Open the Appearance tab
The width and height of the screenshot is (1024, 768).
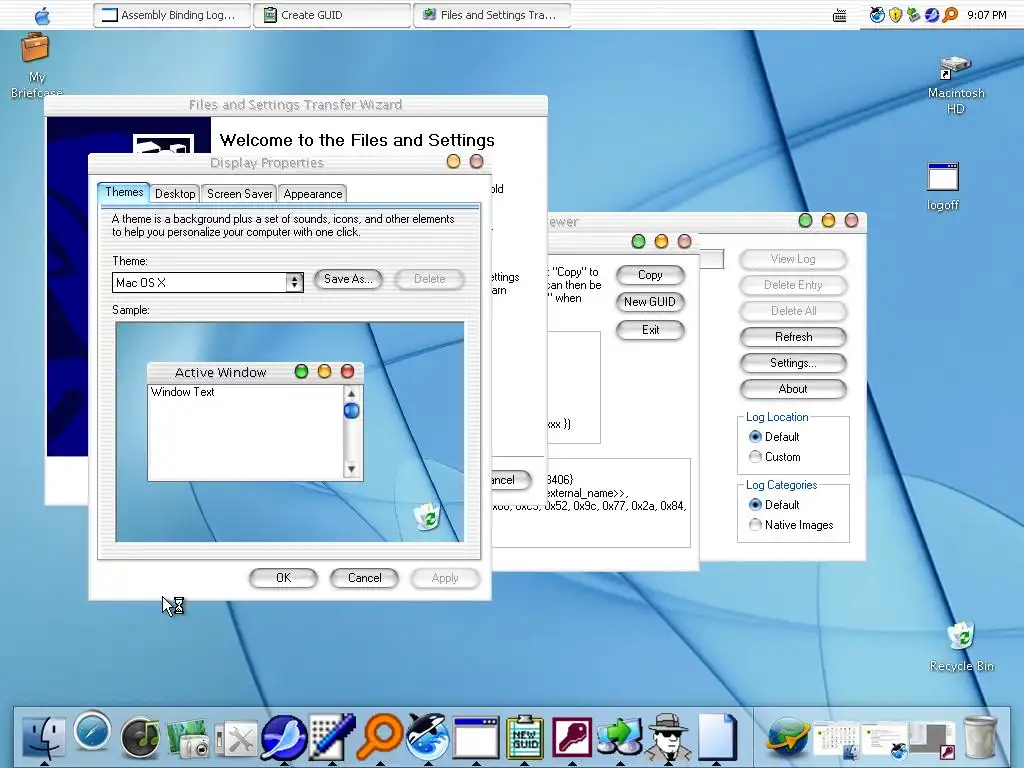(x=313, y=193)
